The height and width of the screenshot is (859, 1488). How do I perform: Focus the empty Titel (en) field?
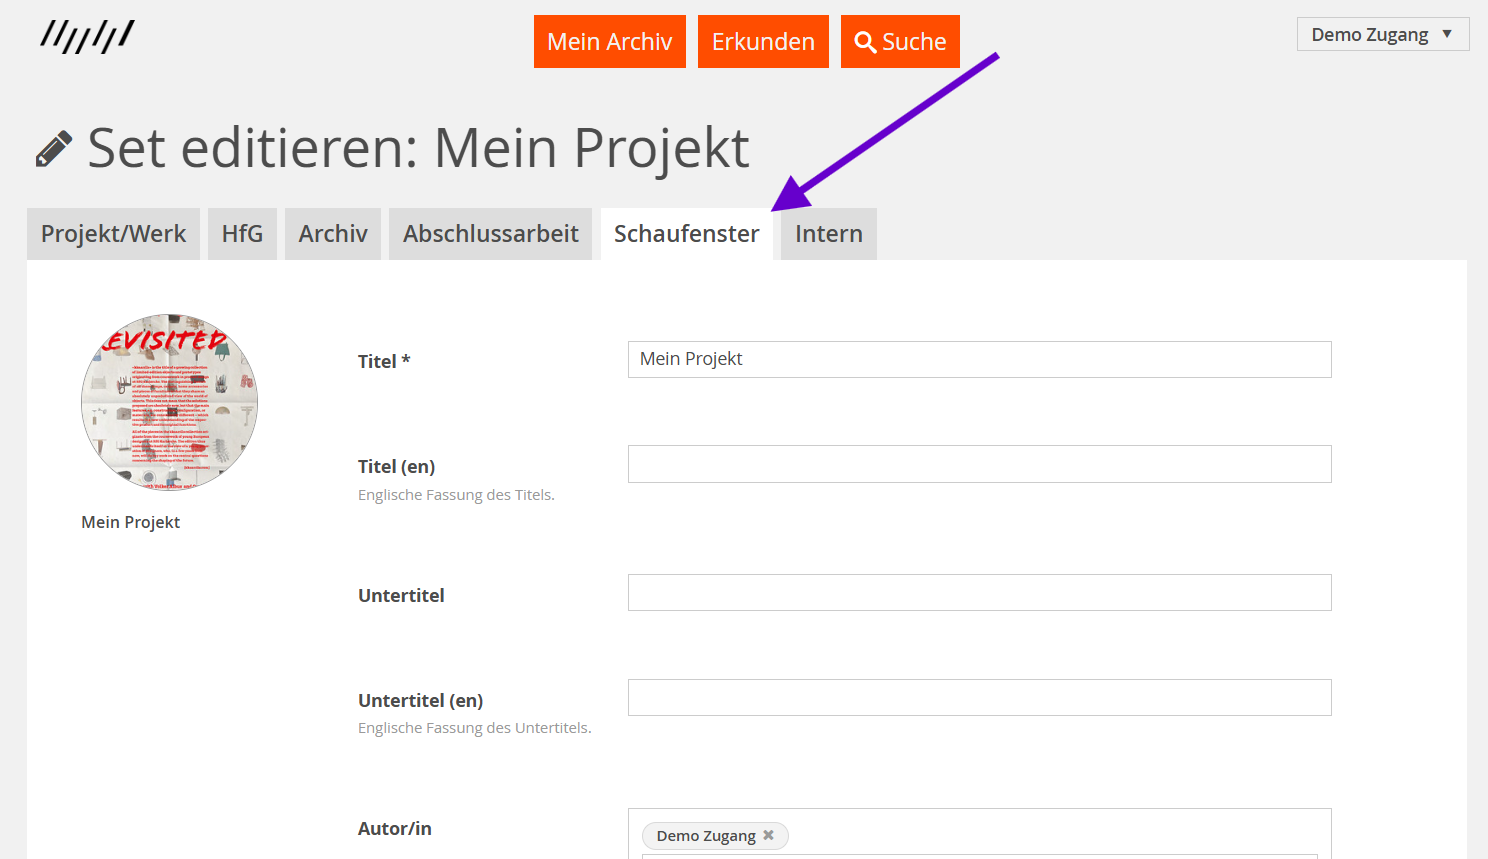[x=979, y=464]
